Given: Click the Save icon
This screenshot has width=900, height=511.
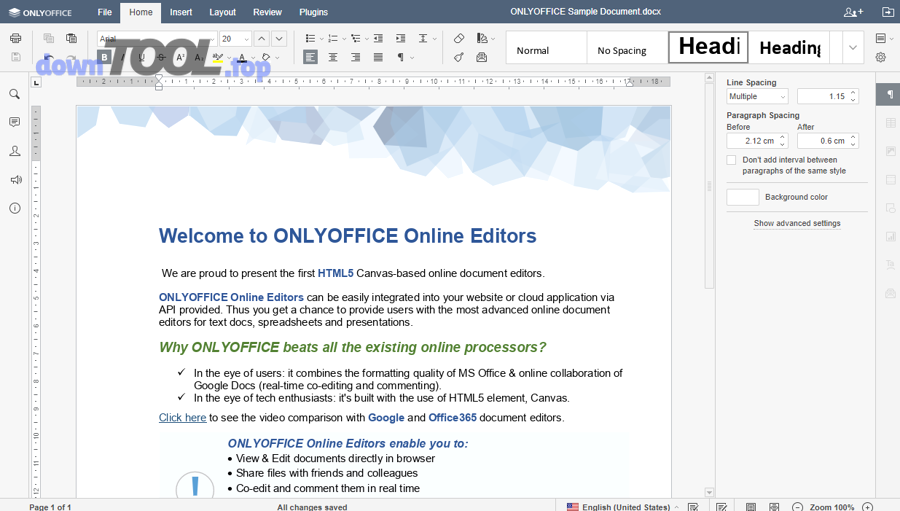Looking at the screenshot, I should [15, 57].
